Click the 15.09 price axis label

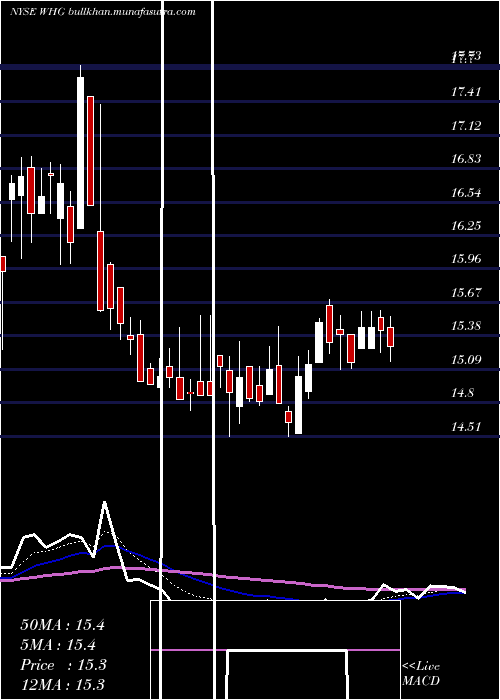466,359
